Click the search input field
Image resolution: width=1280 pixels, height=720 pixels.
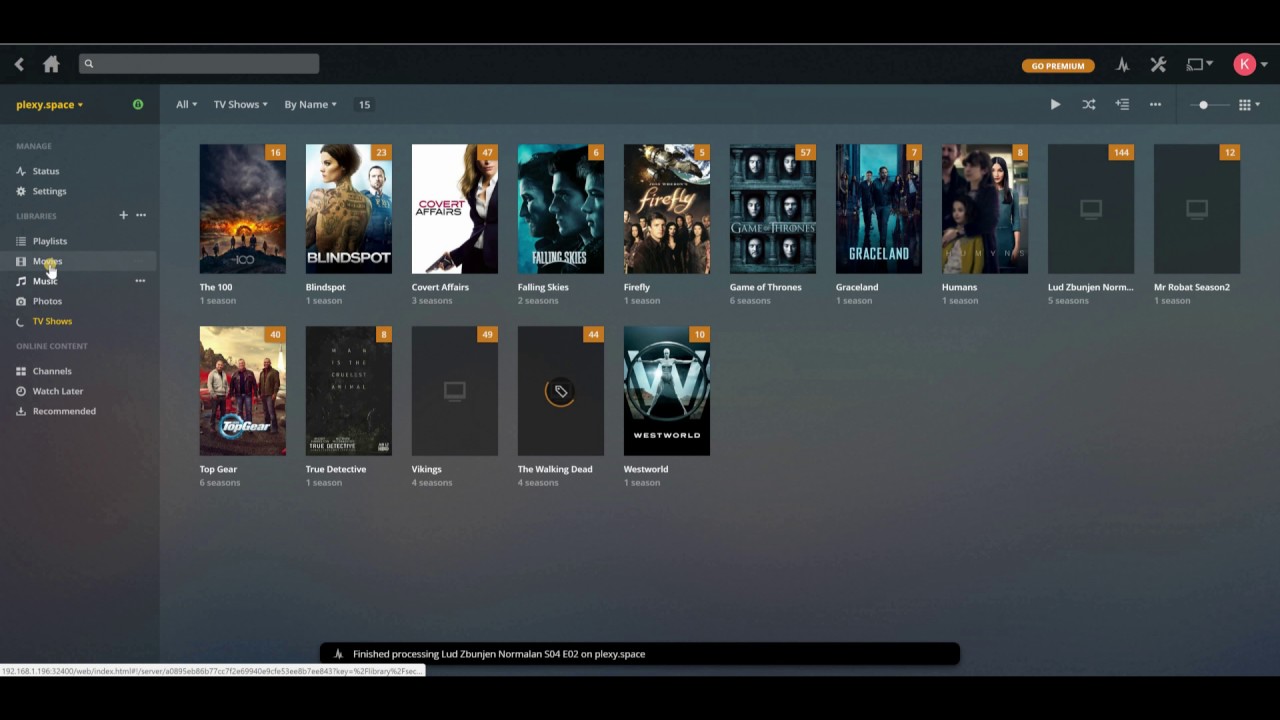coord(199,64)
